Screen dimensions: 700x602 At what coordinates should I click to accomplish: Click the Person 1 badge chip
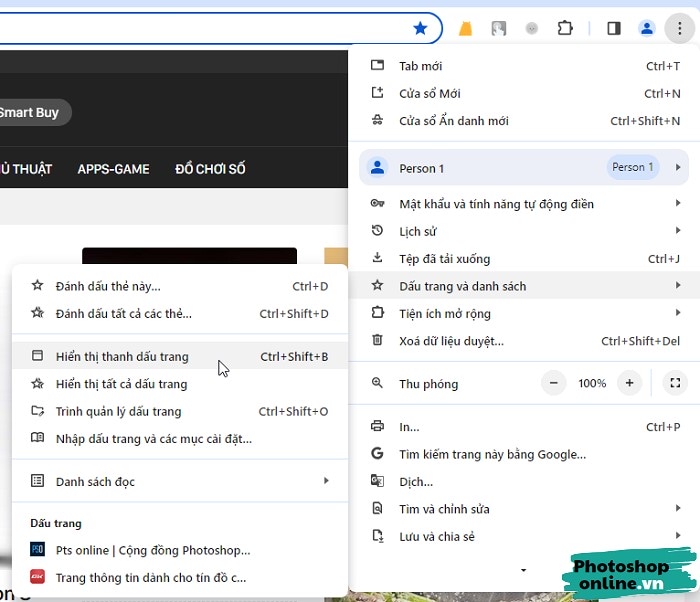633,167
